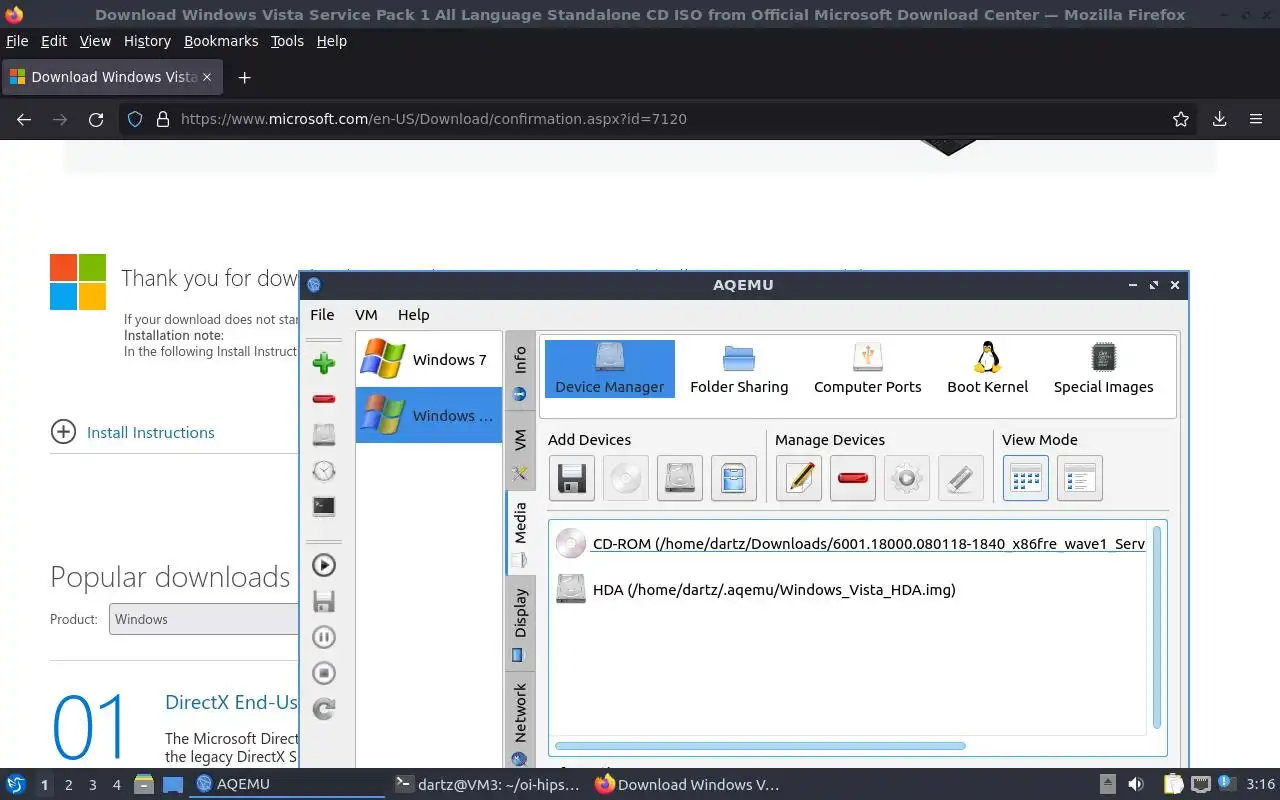Open a new Firefox tab
1280x800 pixels.
pyautogui.click(x=244, y=77)
